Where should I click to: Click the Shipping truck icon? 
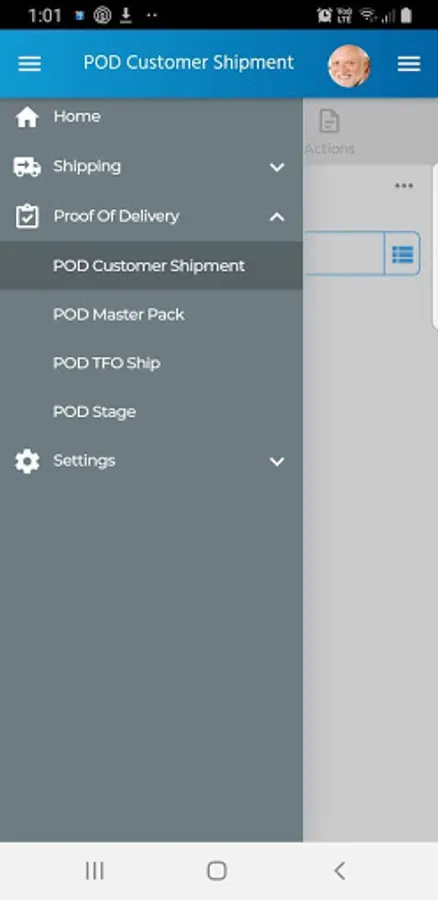[27, 167]
